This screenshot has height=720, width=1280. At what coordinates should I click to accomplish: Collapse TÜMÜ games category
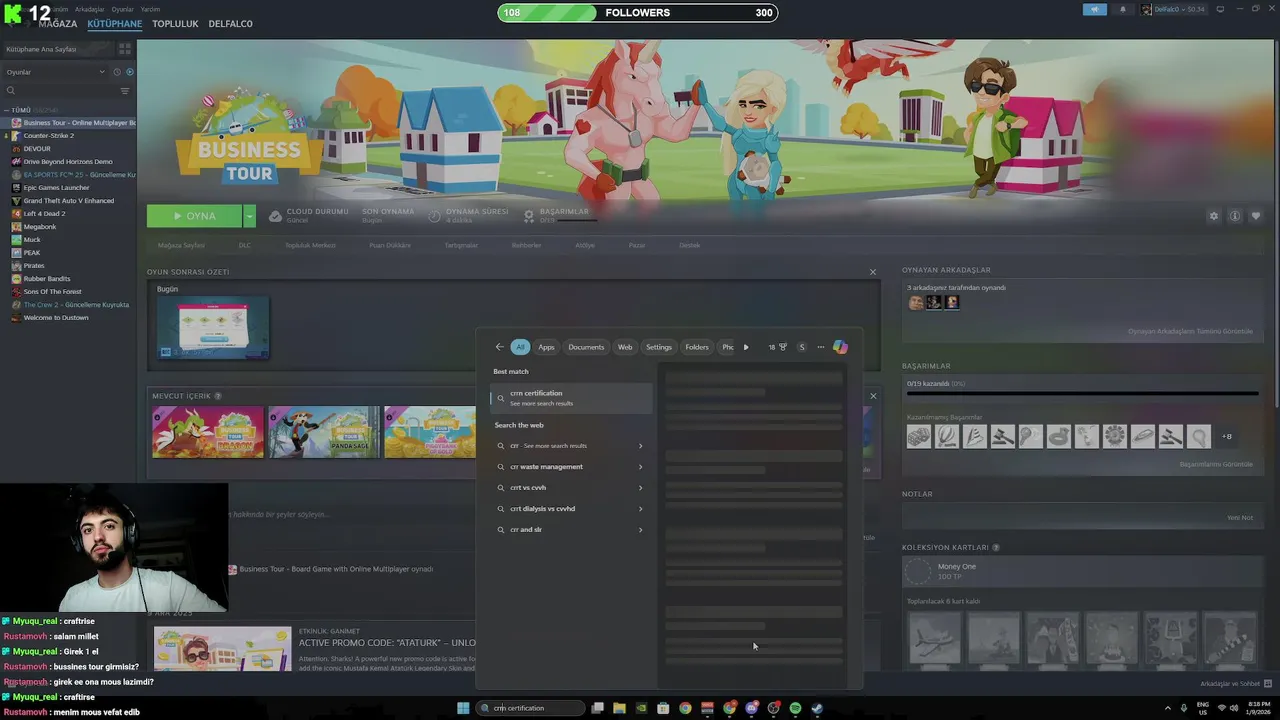point(7,110)
